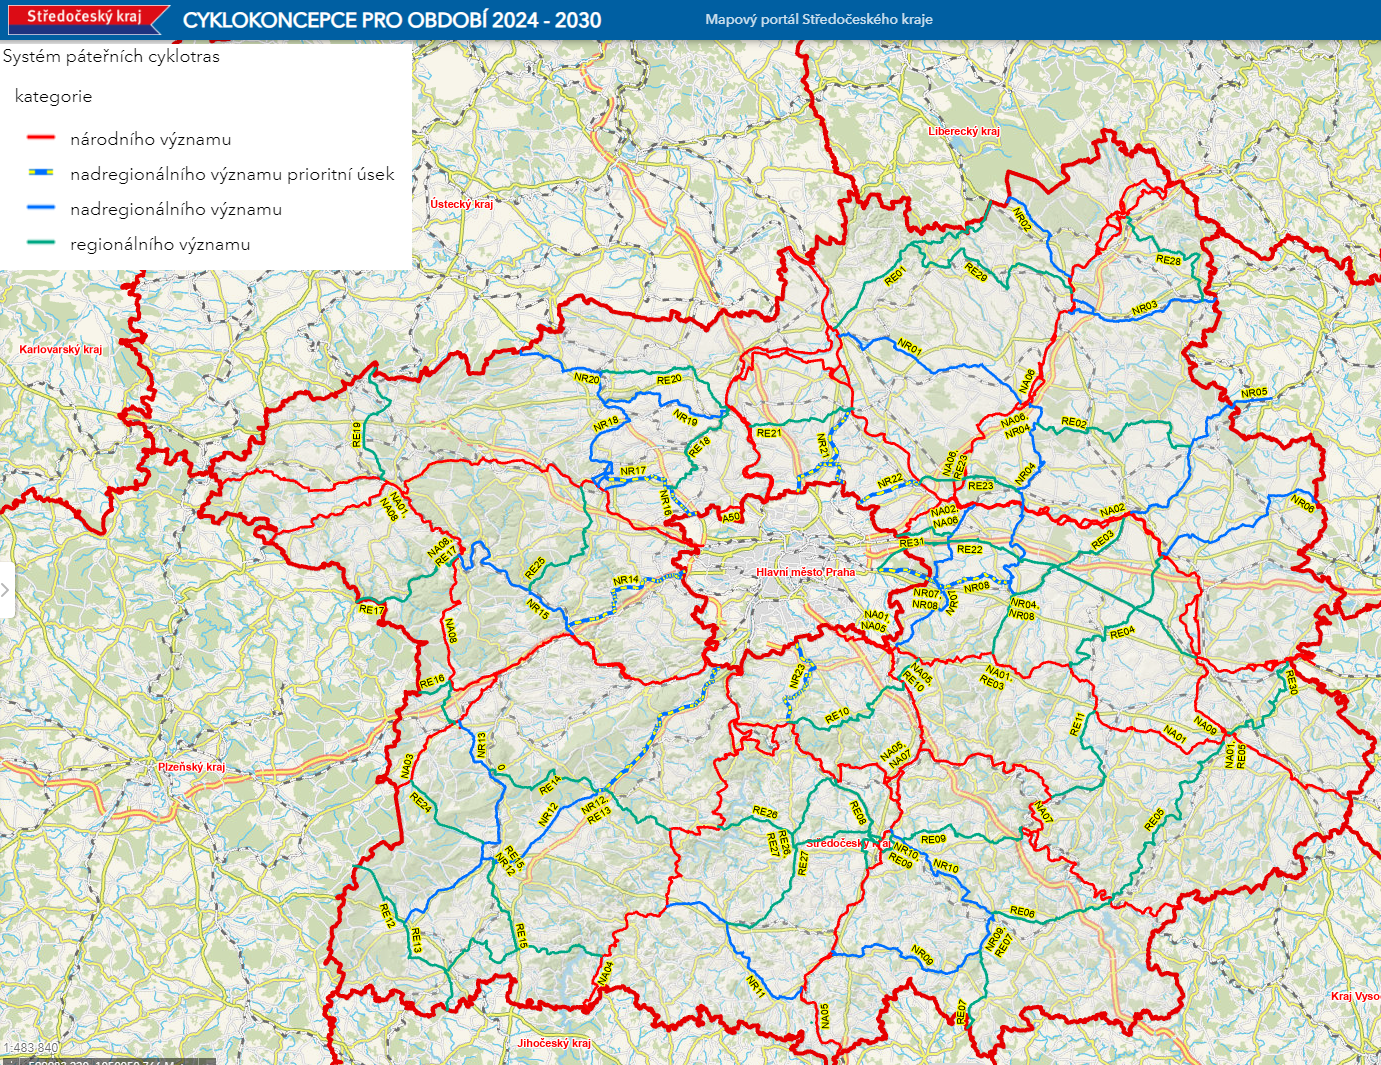Click the NR05 route label in the east
The height and width of the screenshot is (1065, 1381).
tap(1254, 393)
